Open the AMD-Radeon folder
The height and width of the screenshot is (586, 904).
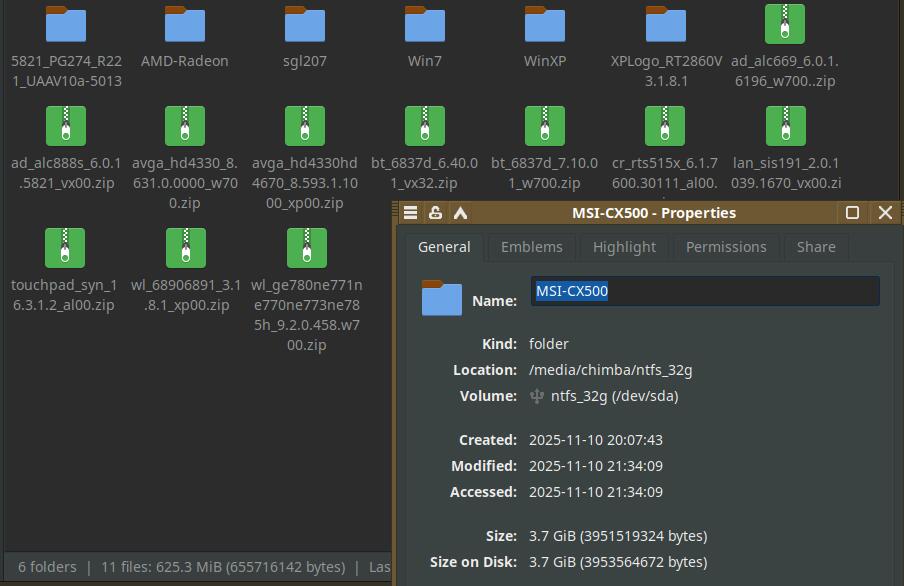pos(184,24)
